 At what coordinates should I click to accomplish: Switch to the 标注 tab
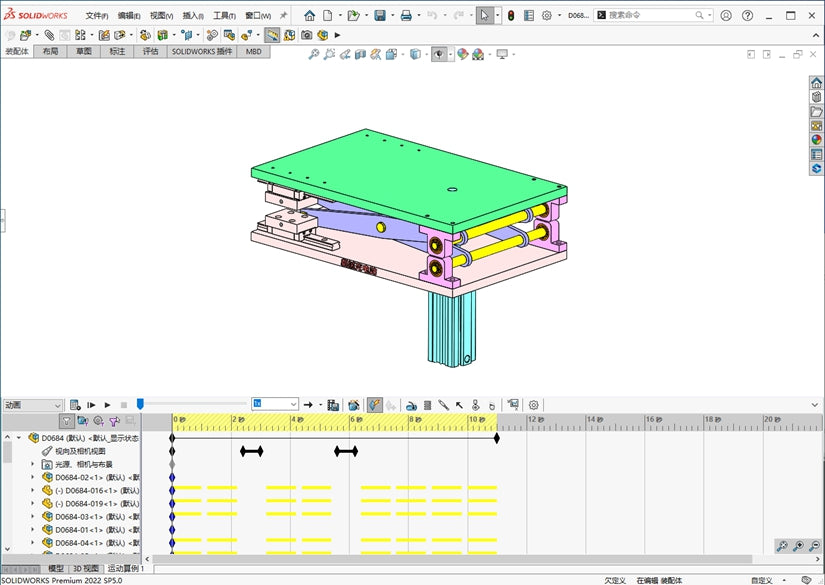point(117,52)
